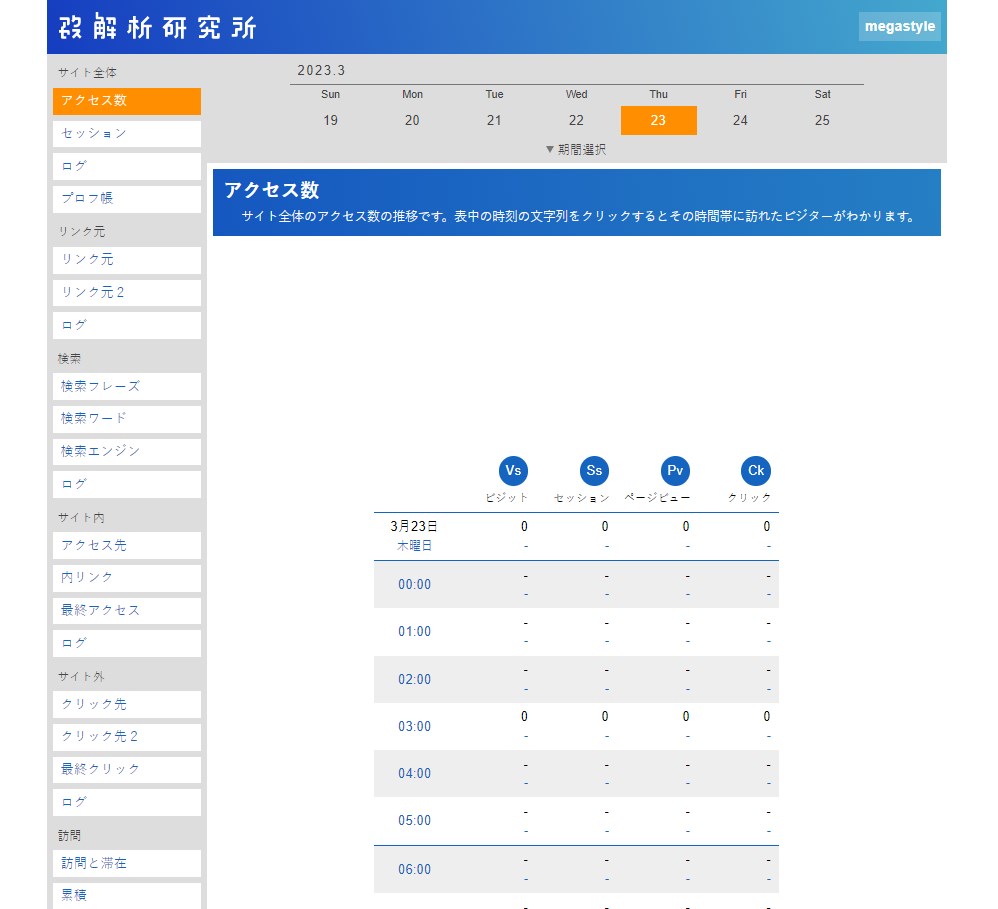Click the ビジット column label
The image size is (998, 909).
click(507, 498)
